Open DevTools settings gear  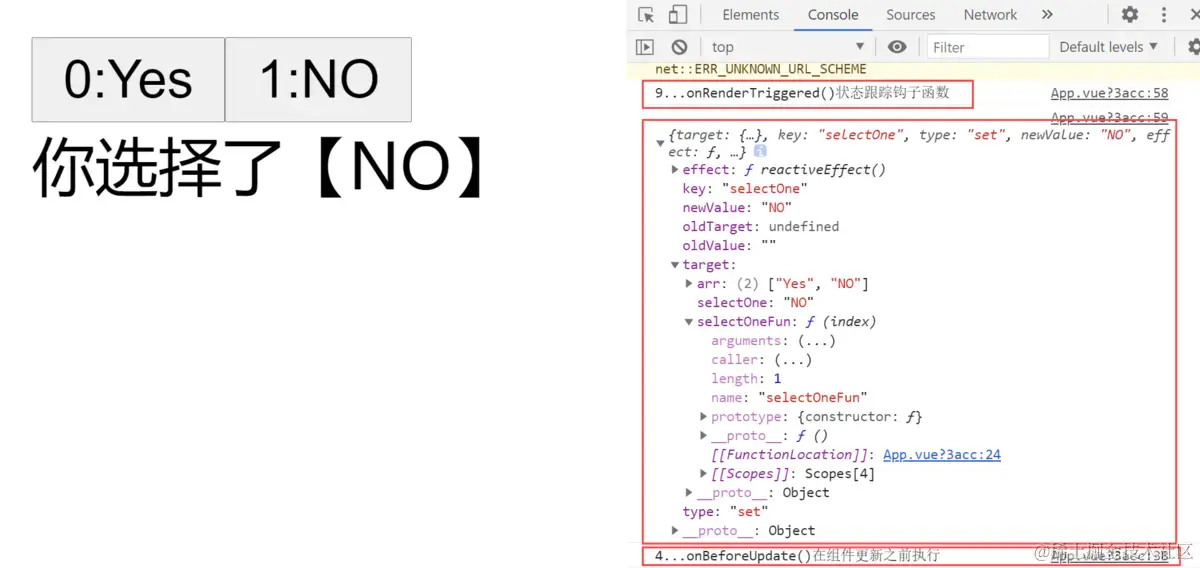1129,15
